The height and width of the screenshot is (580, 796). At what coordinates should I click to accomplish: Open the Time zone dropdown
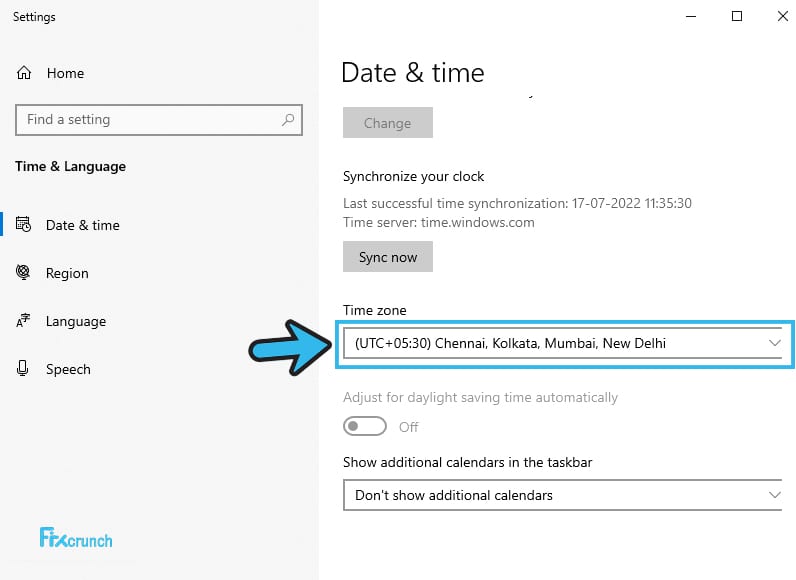(562, 344)
